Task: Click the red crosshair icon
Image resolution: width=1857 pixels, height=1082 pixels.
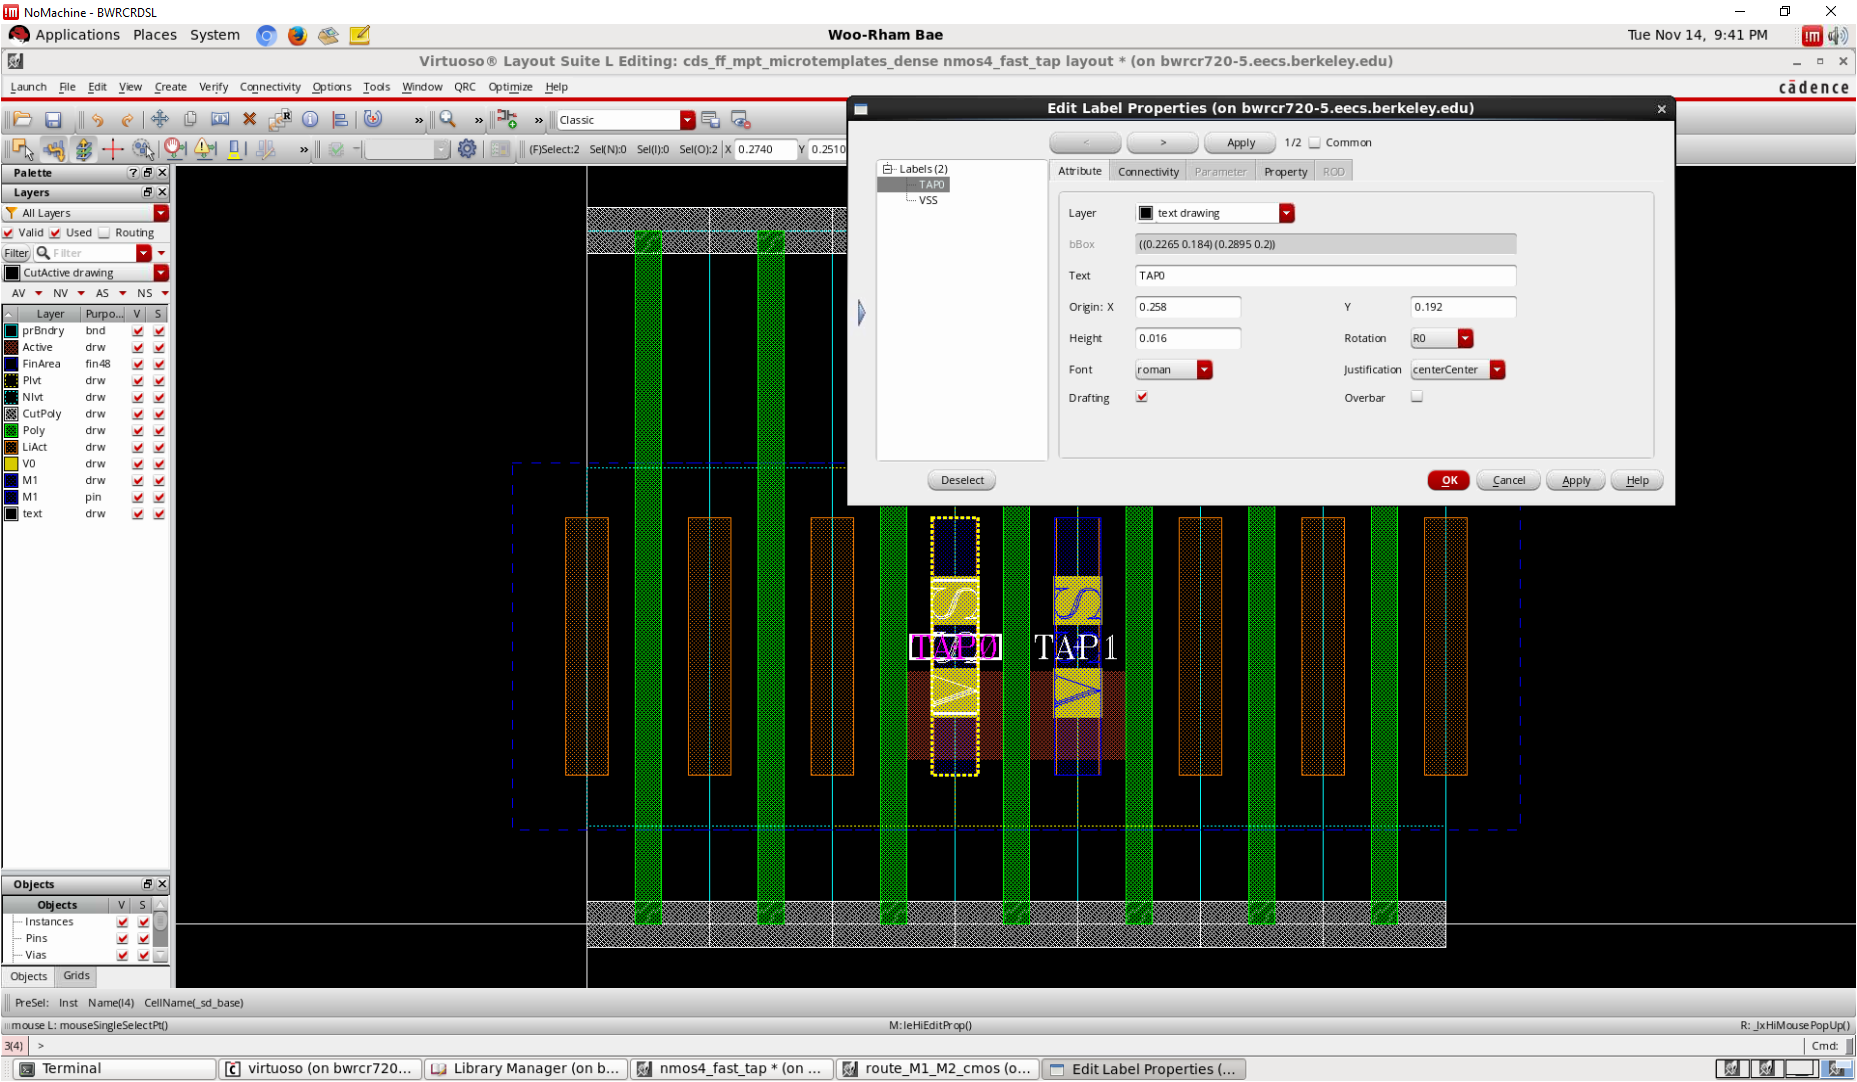Action: 113,149
